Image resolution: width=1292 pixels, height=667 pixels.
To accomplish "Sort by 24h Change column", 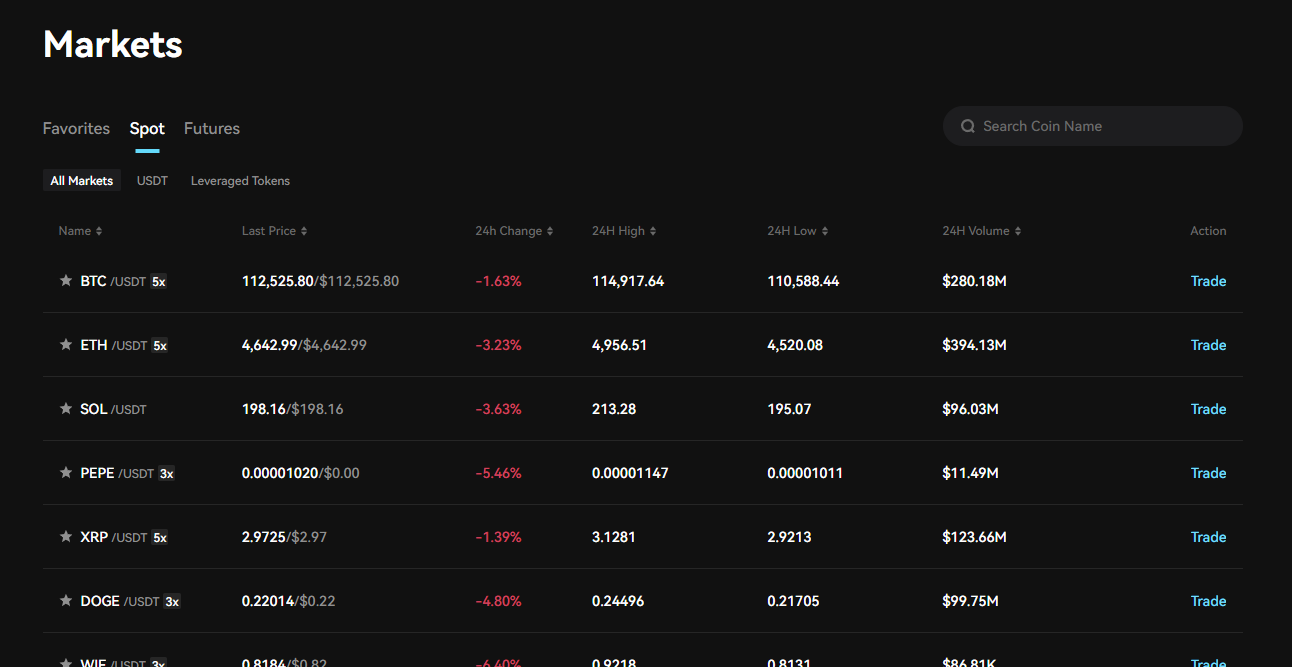I will (514, 231).
